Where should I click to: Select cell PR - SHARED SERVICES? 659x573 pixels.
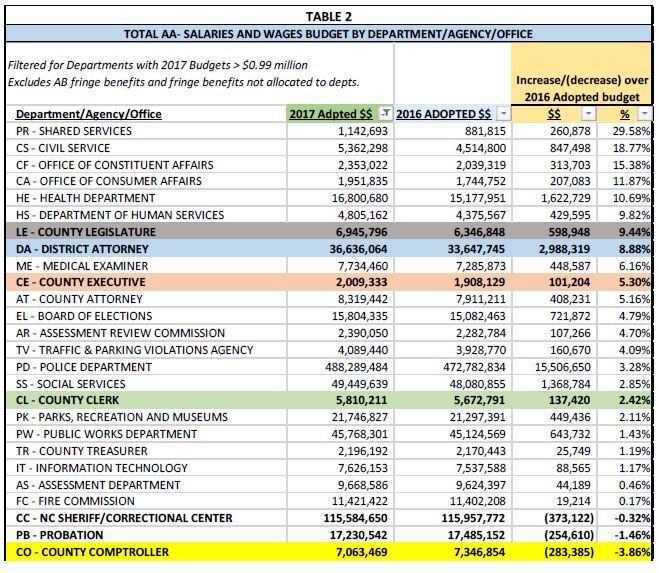(x=147, y=131)
